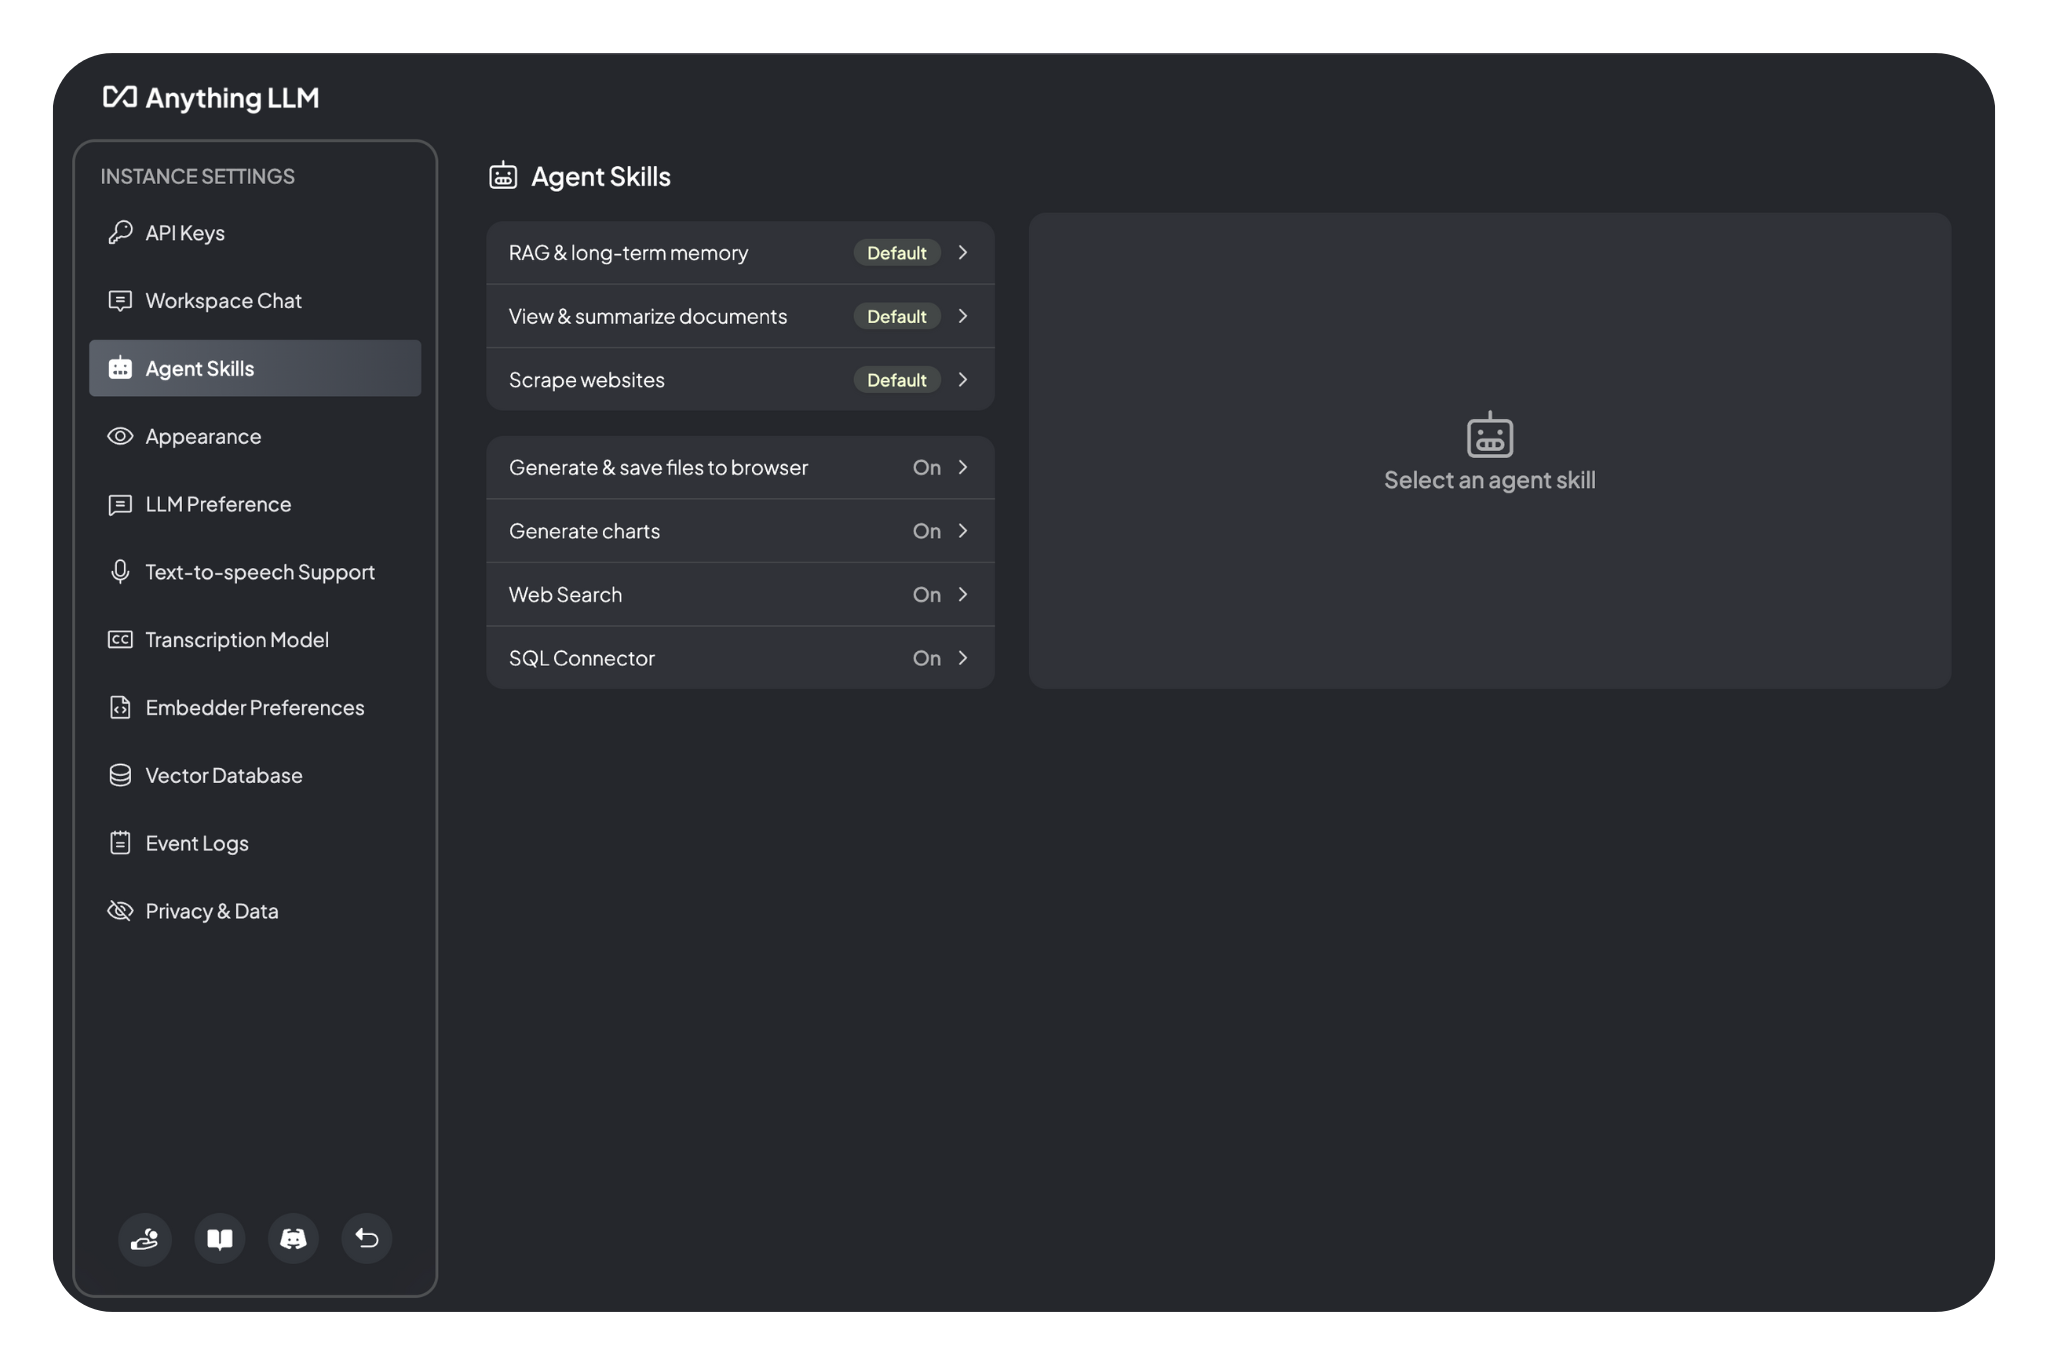Image resolution: width=2048 pixels, height=1365 pixels.
Task: Click the INSTANCE SETTINGS heading
Action: [x=197, y=176]
